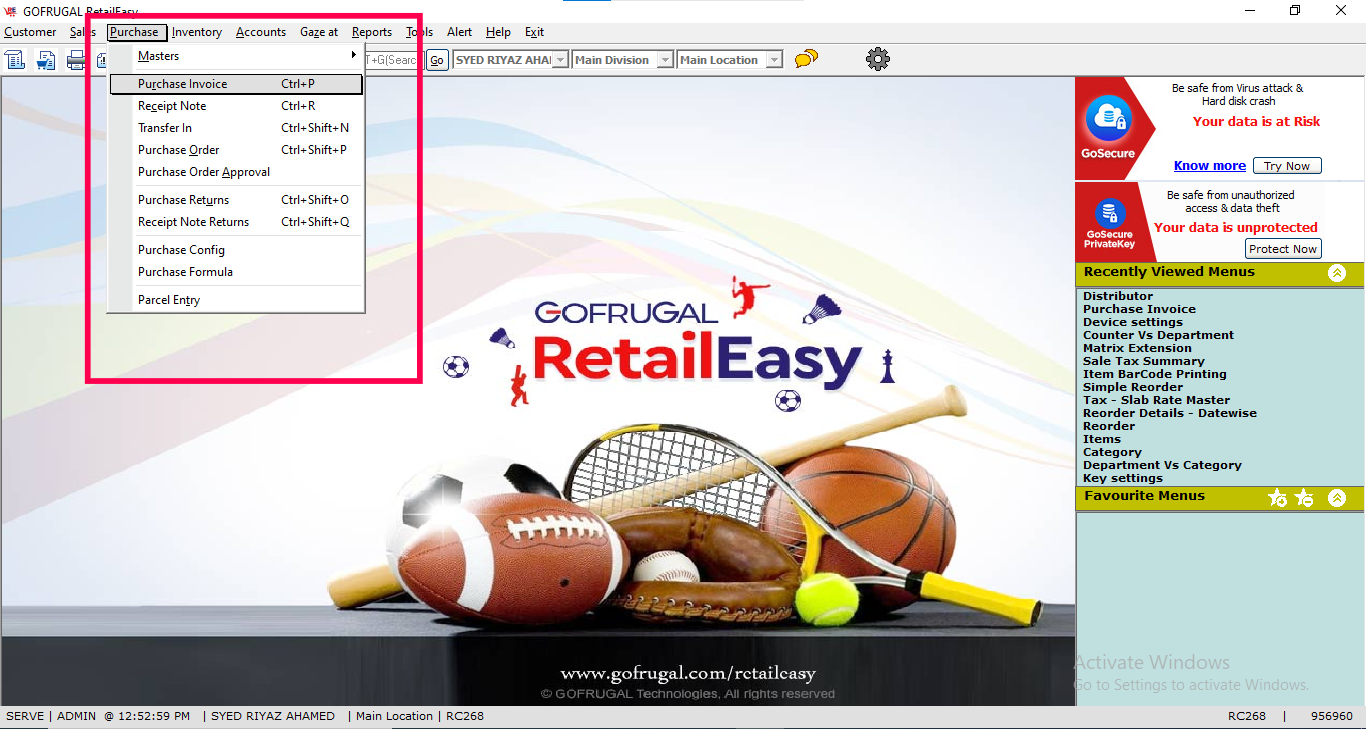Open Simple Reorder from recent menus
Screen dimensions: 1366x729
pyautogui.click(x=1133, y=387)
